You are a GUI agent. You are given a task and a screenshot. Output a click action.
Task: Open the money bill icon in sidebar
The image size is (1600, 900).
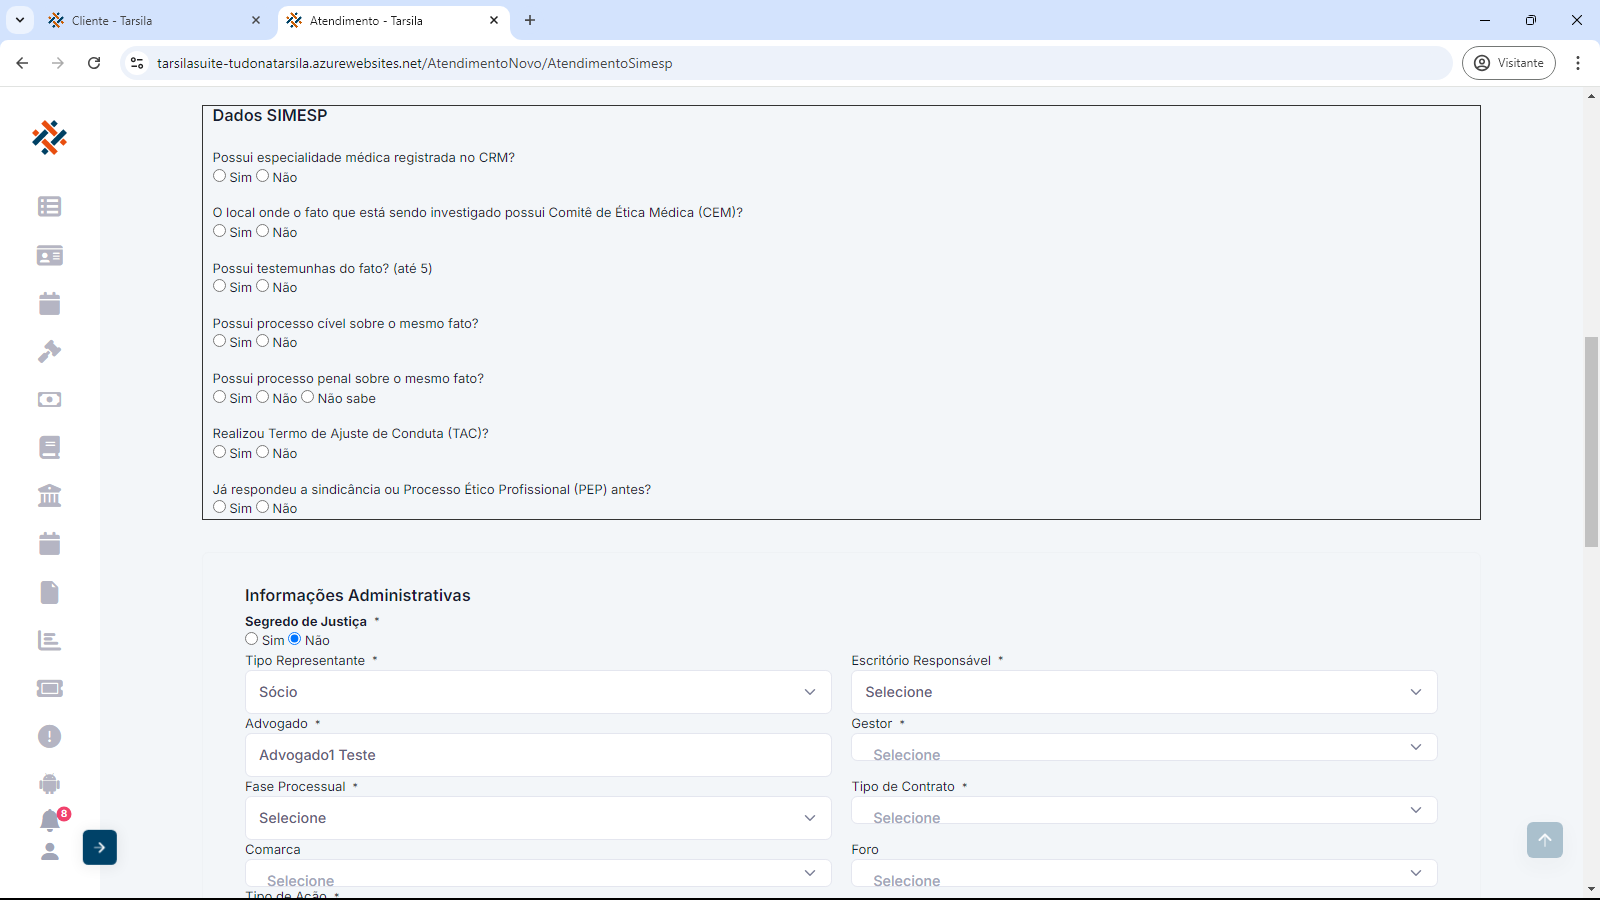pos(49,399)
